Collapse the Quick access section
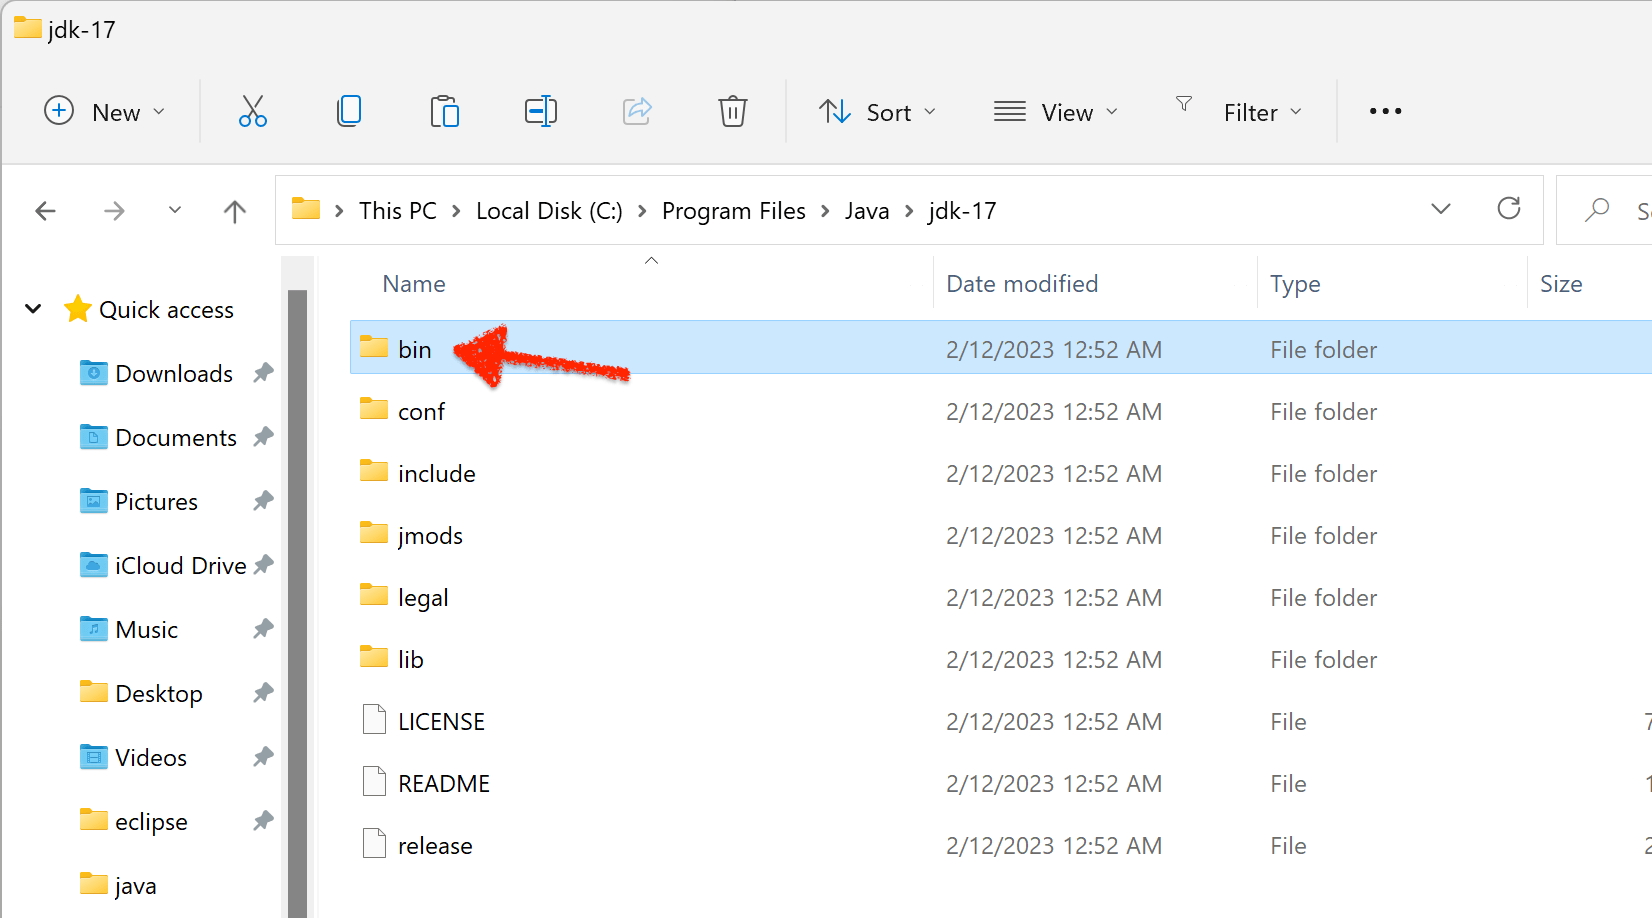This screenshot has height=918, width=1652. tap(33, 309)
